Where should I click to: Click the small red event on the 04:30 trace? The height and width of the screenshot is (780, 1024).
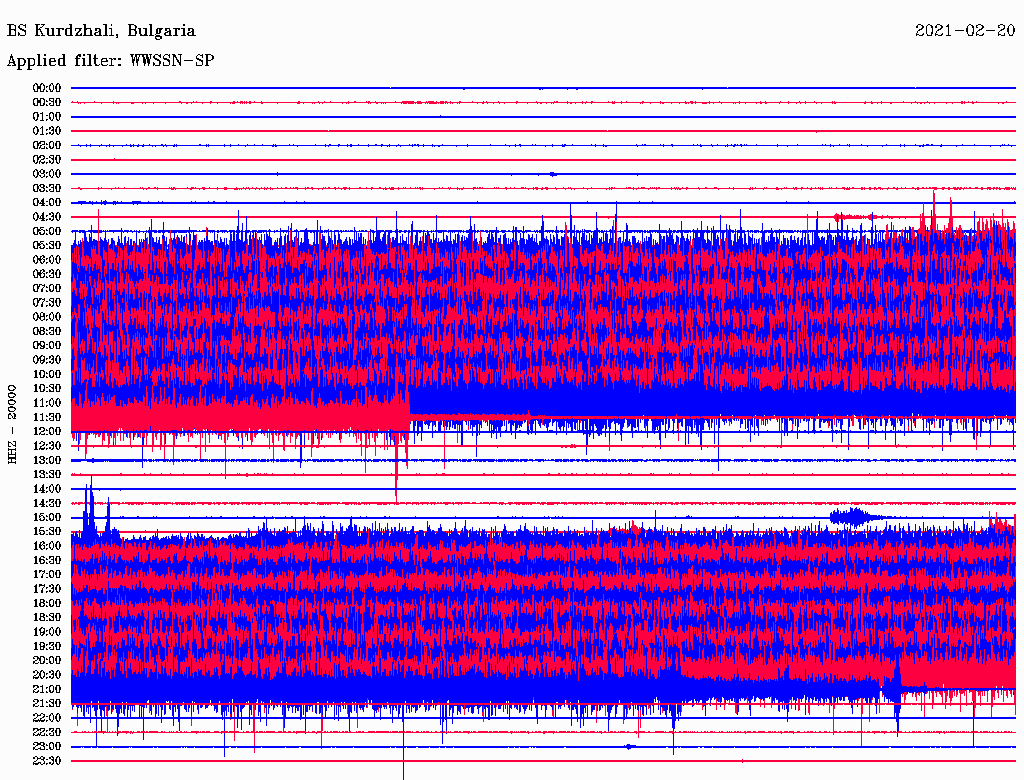853,216
